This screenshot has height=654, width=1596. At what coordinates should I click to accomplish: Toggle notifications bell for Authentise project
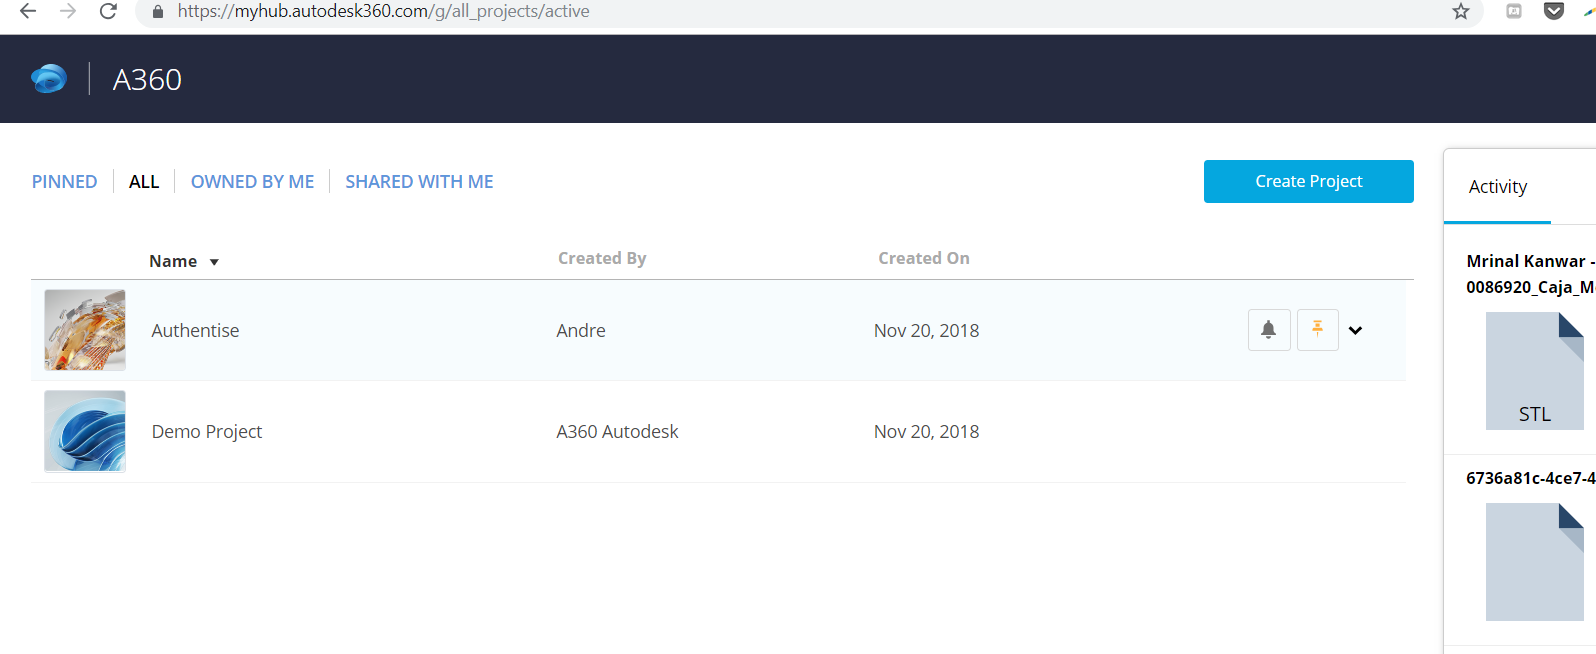point(1268,330)
